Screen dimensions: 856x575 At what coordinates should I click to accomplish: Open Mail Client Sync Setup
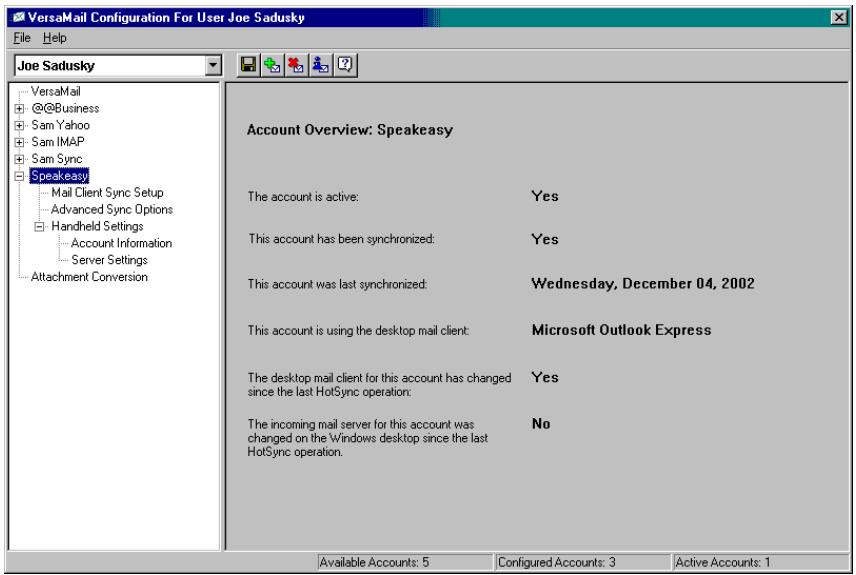point(108,193)
